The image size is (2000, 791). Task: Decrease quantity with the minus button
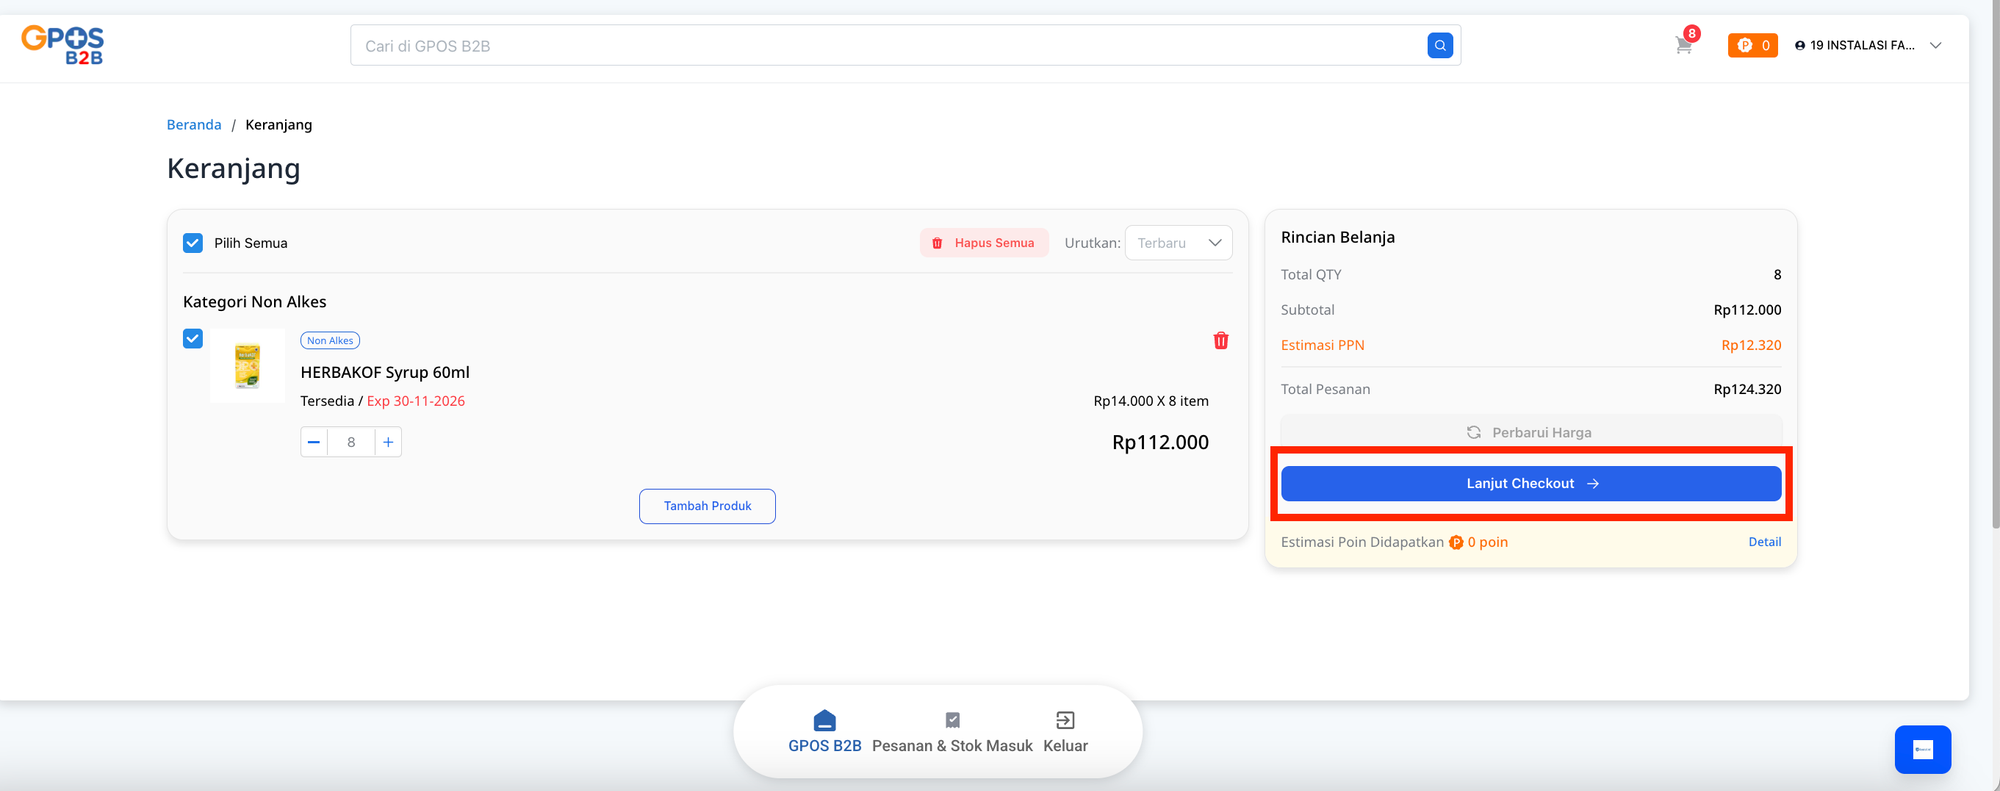314,442
